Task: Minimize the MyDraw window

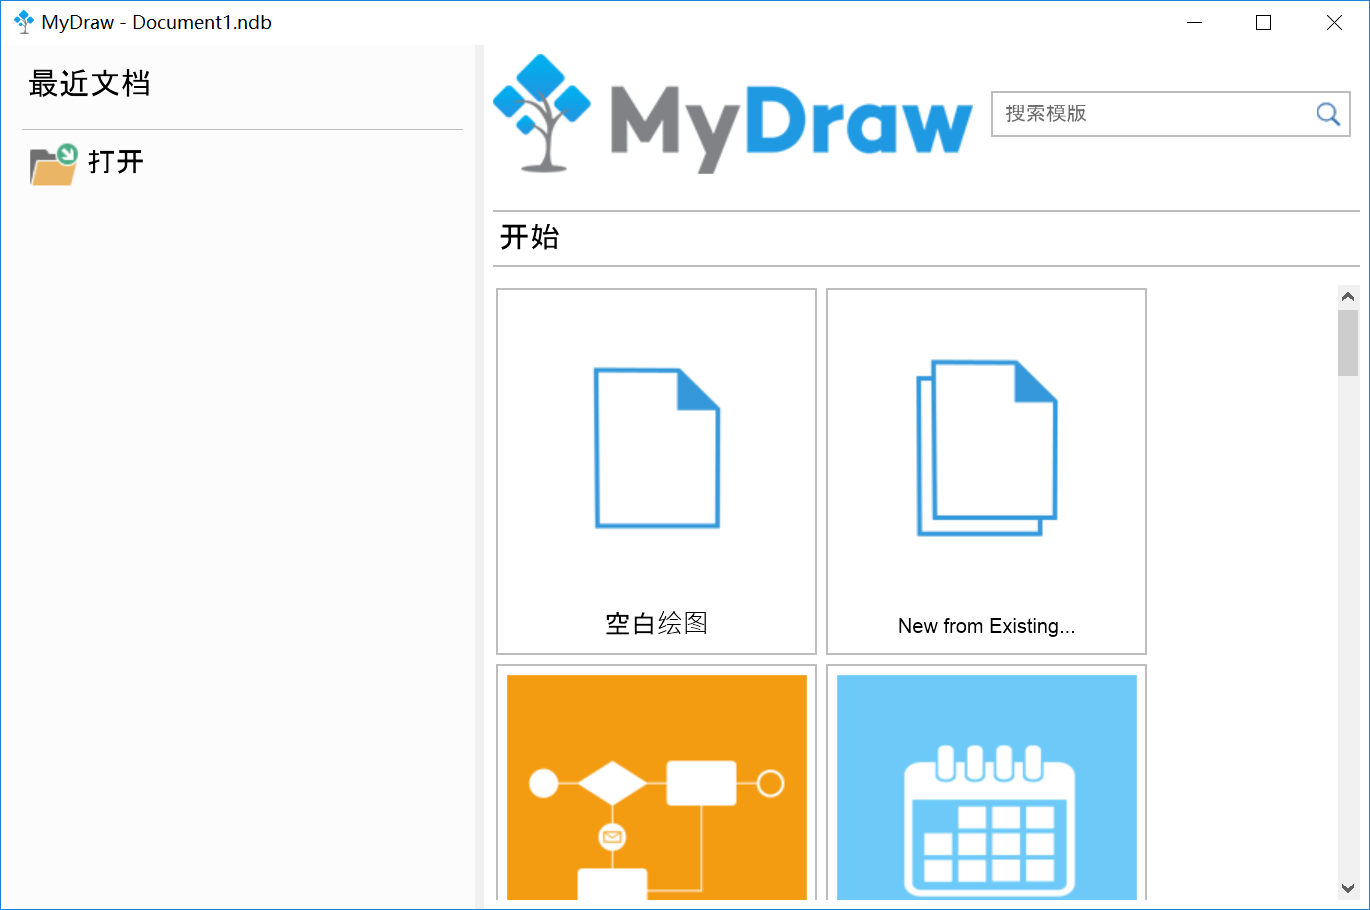Action: click(1195, 22)
